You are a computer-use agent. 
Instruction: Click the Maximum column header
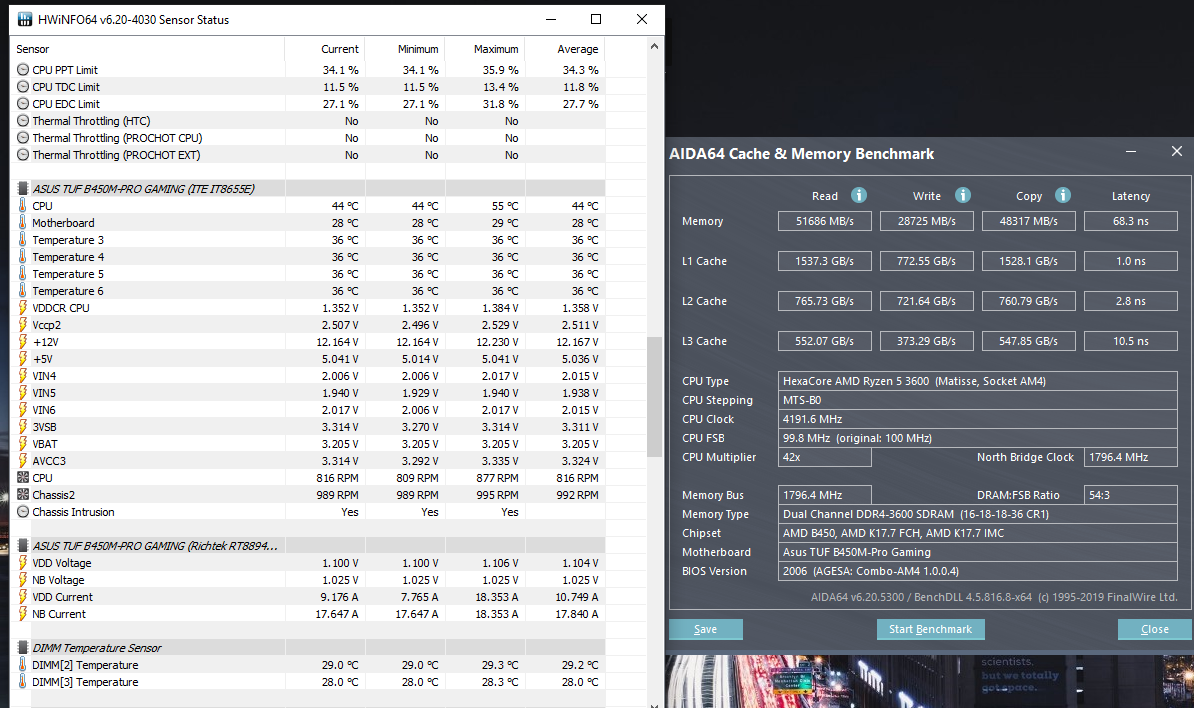pos(484,49)
